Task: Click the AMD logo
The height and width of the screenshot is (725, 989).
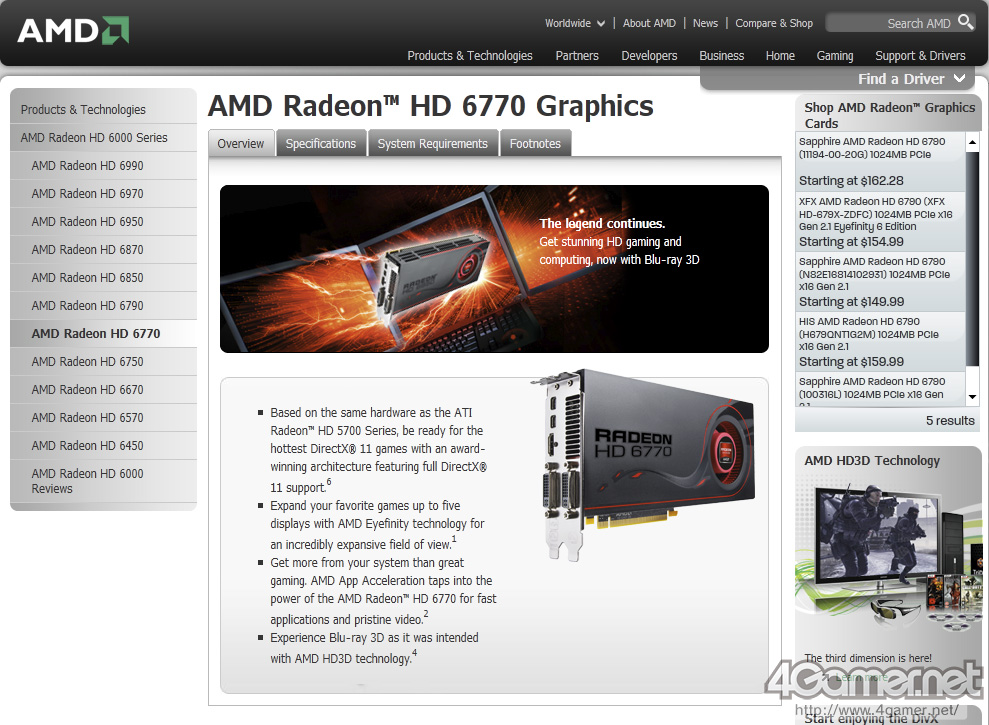Action: point(73,30)
